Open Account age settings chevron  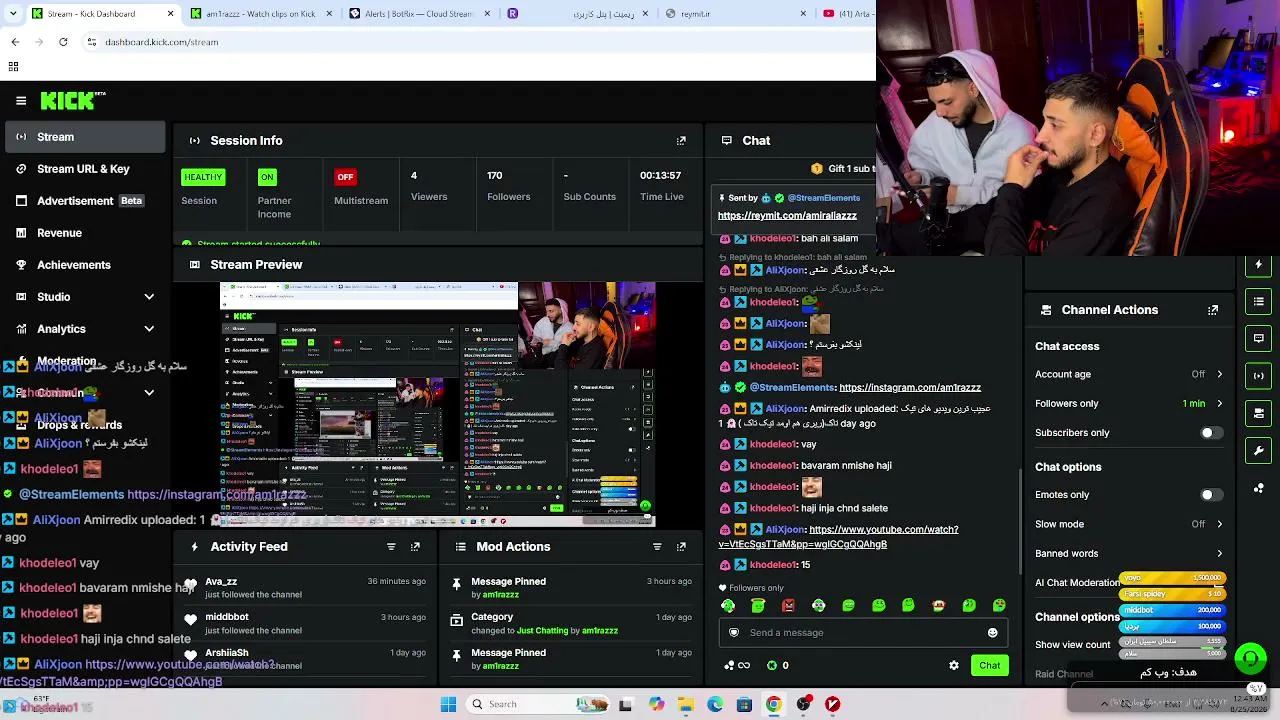pos(1219,374)
